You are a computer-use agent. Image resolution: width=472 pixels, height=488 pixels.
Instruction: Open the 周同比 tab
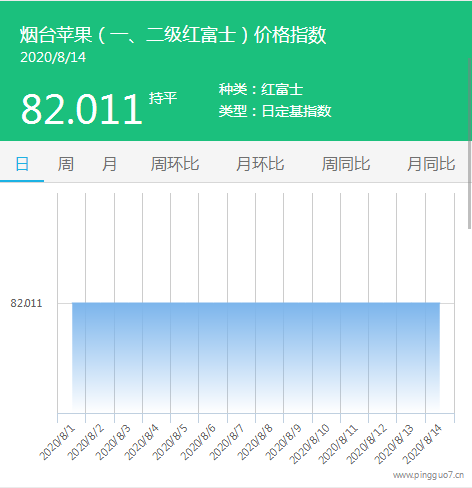346,164
